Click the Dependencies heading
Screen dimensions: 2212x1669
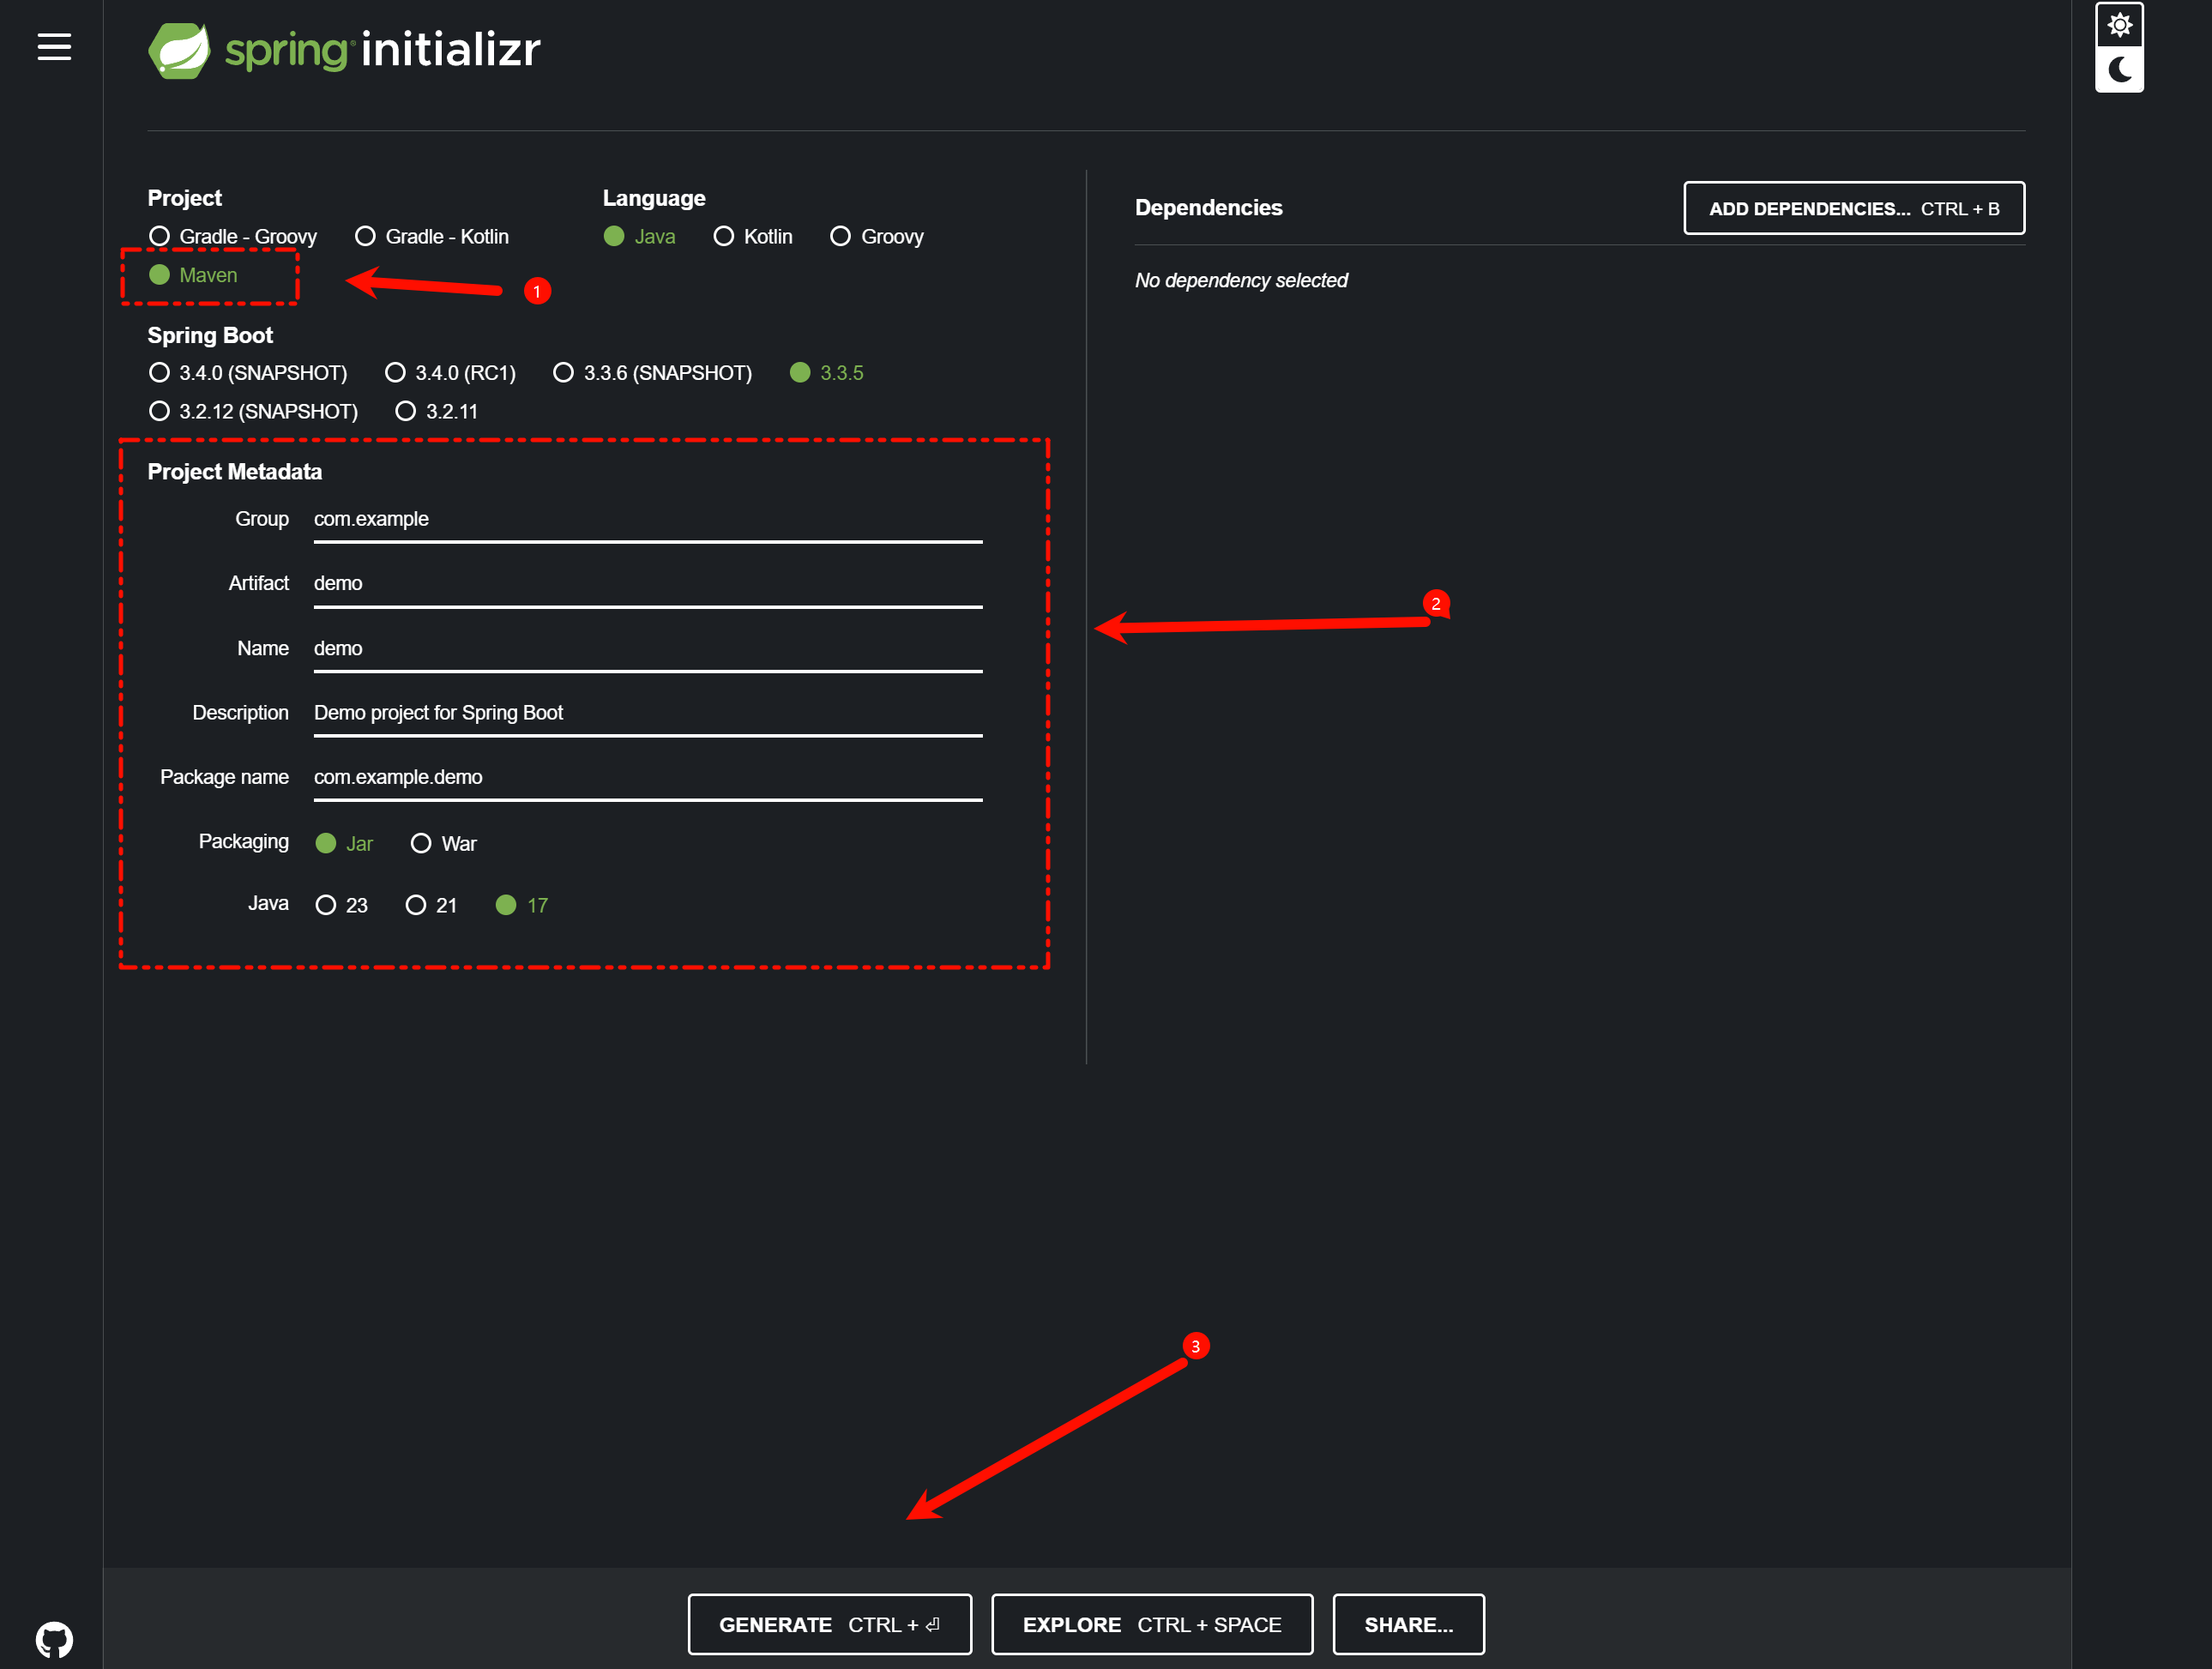[x=1208, y=208]
